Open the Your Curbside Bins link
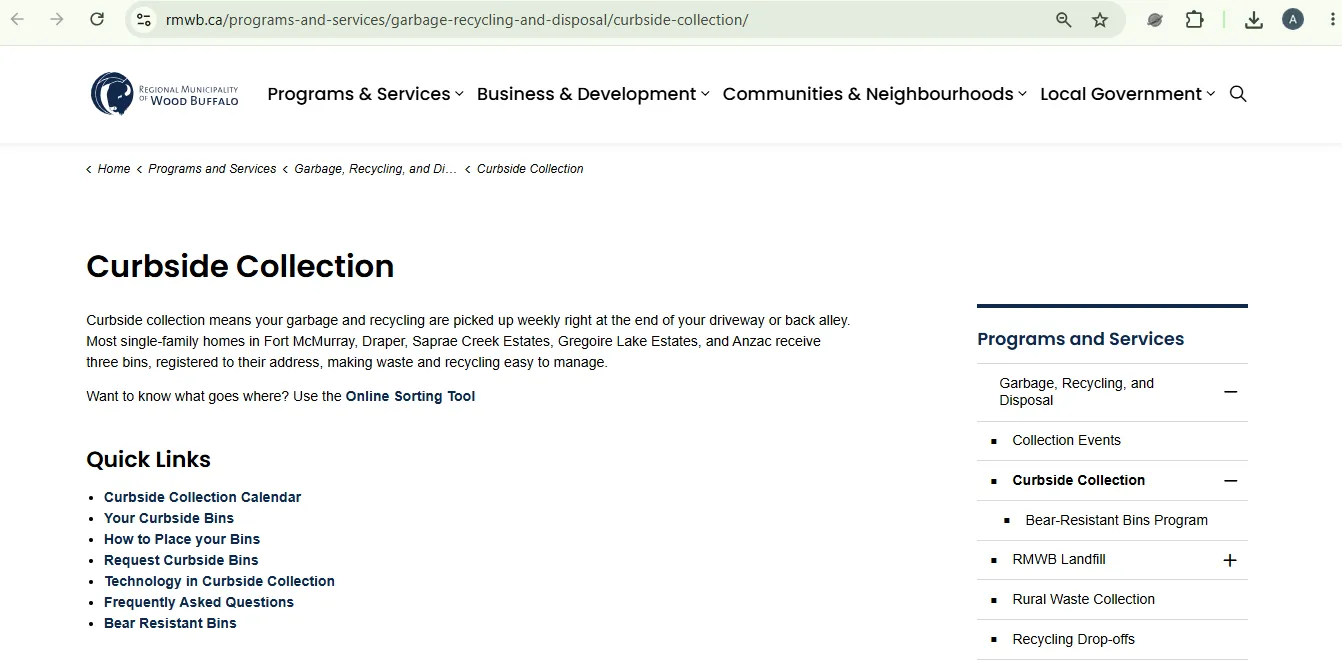 coord(169,518)
